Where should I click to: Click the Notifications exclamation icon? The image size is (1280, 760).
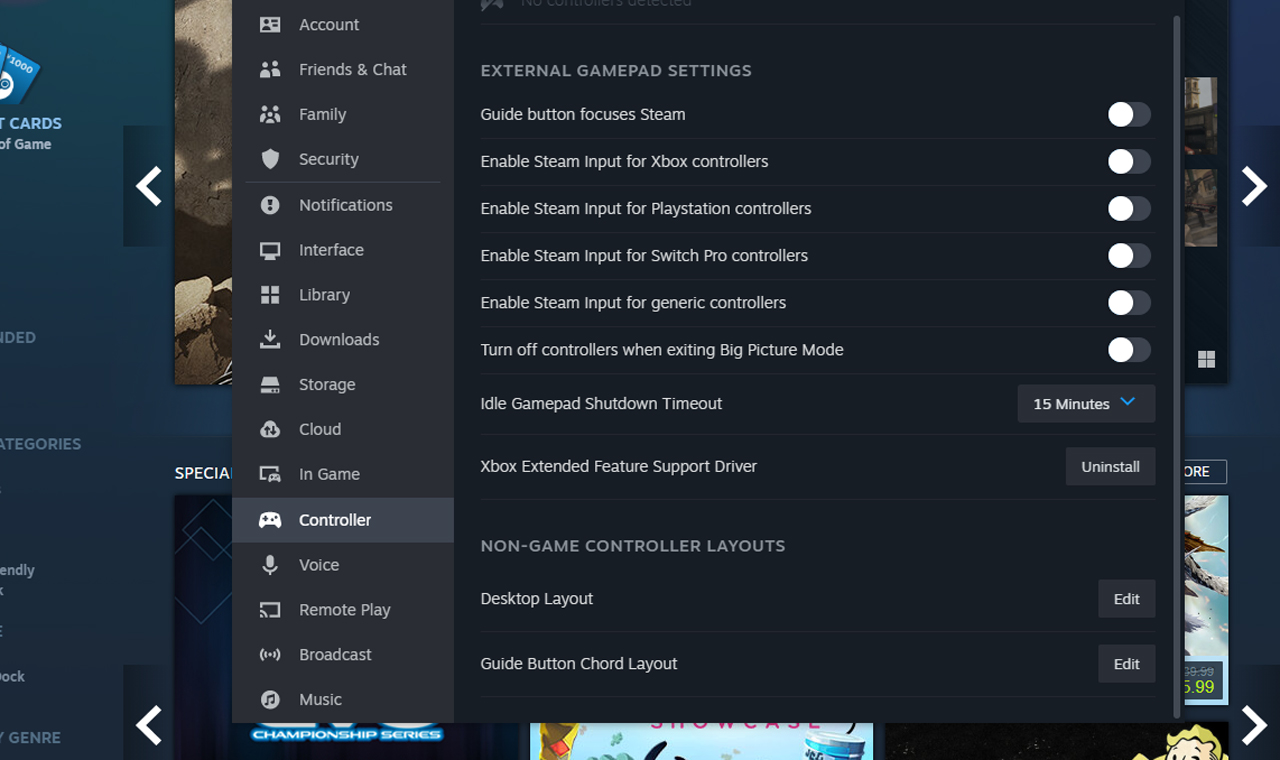(270, 205)
